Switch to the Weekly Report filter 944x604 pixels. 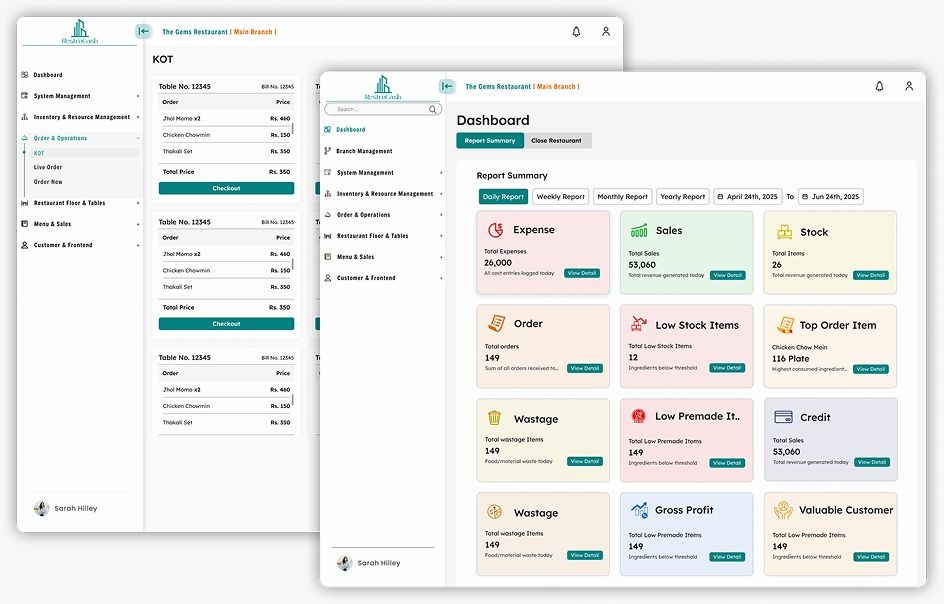click(x=560, y=197)
